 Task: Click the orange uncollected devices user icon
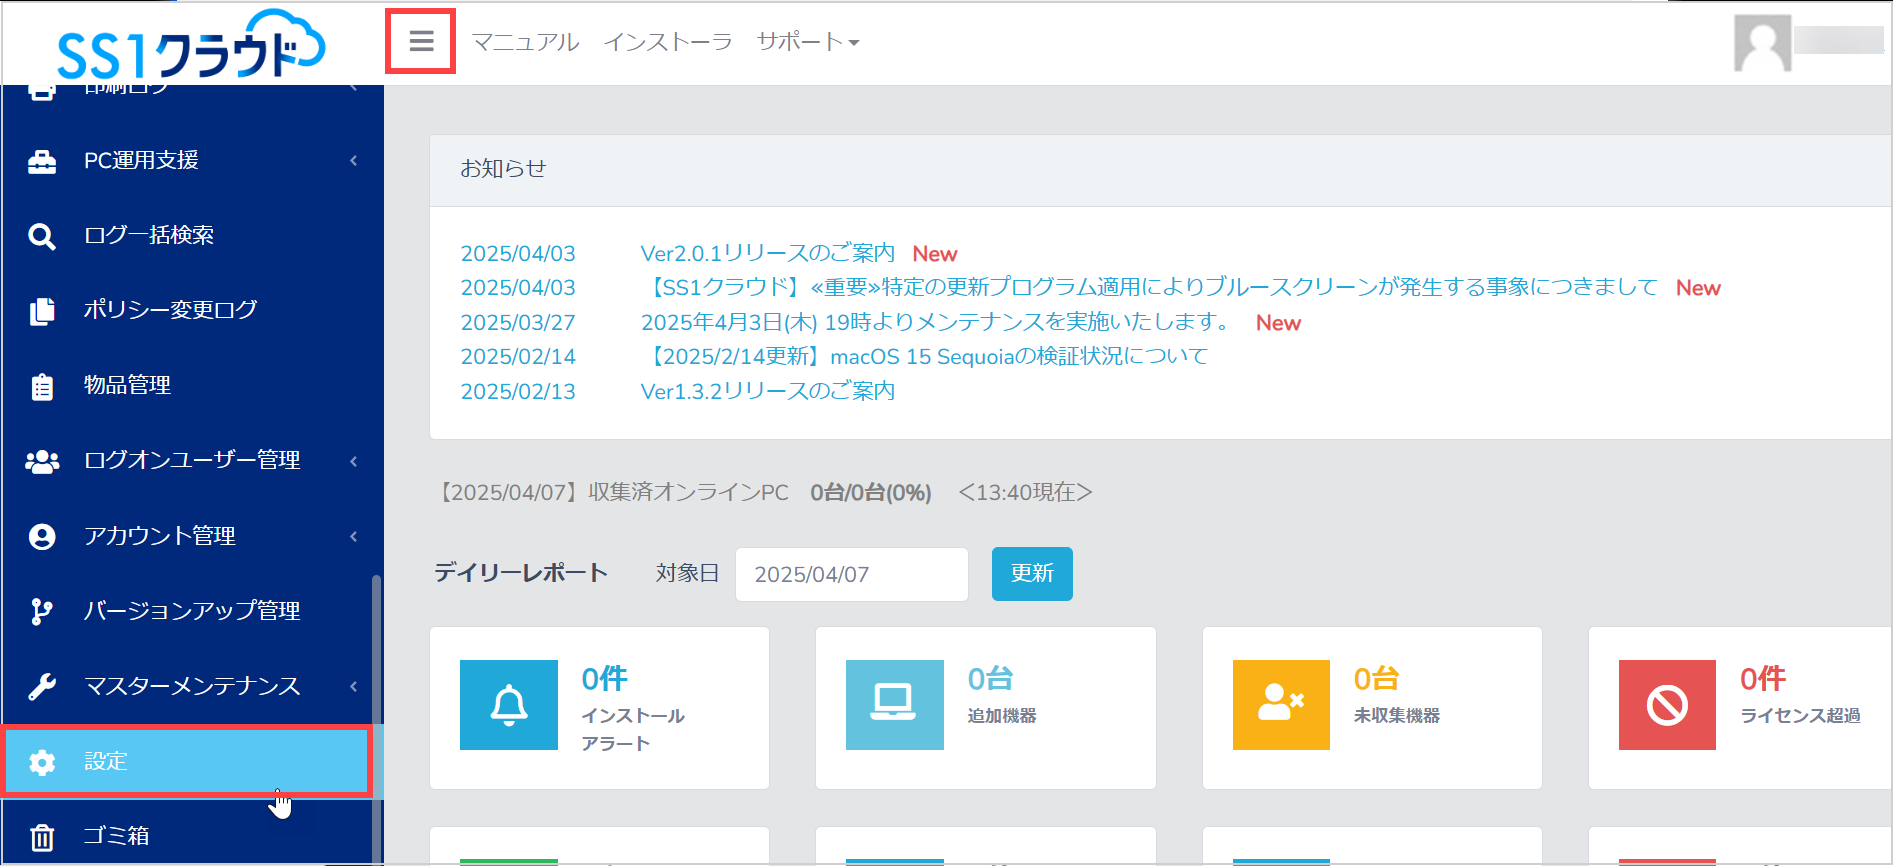[x=1281, y=705]
